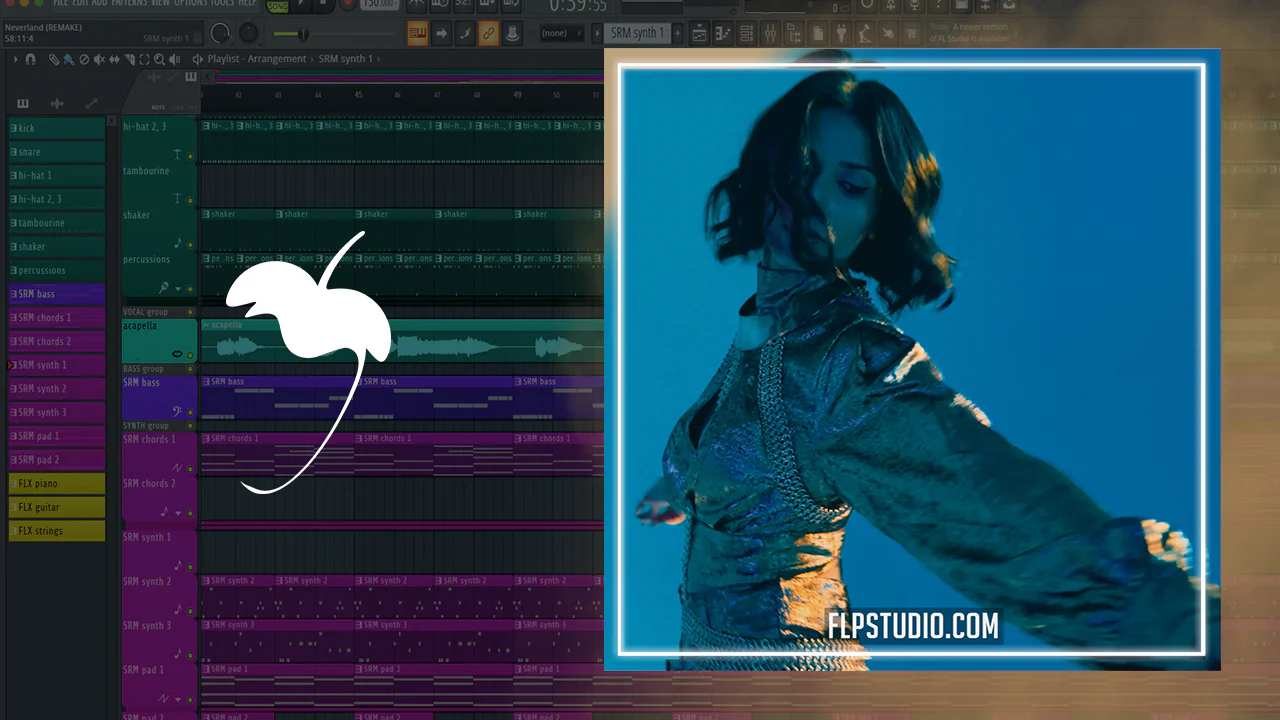The image size is (1280, 720).
Task: Open the shopping cart content library
Action: coord(911,33)
